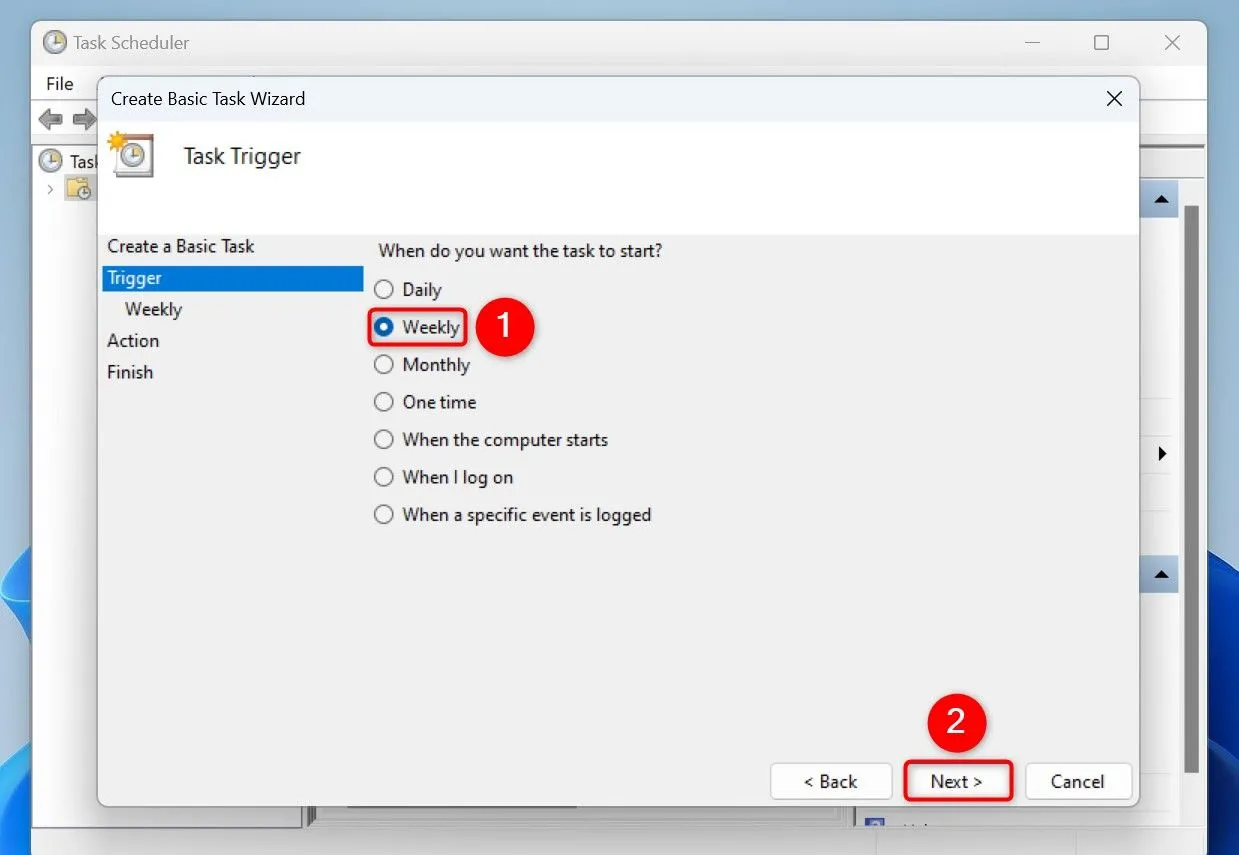
Task: Click the Task Scheduler title bar clock icon
Action: (x=55, y=43)
